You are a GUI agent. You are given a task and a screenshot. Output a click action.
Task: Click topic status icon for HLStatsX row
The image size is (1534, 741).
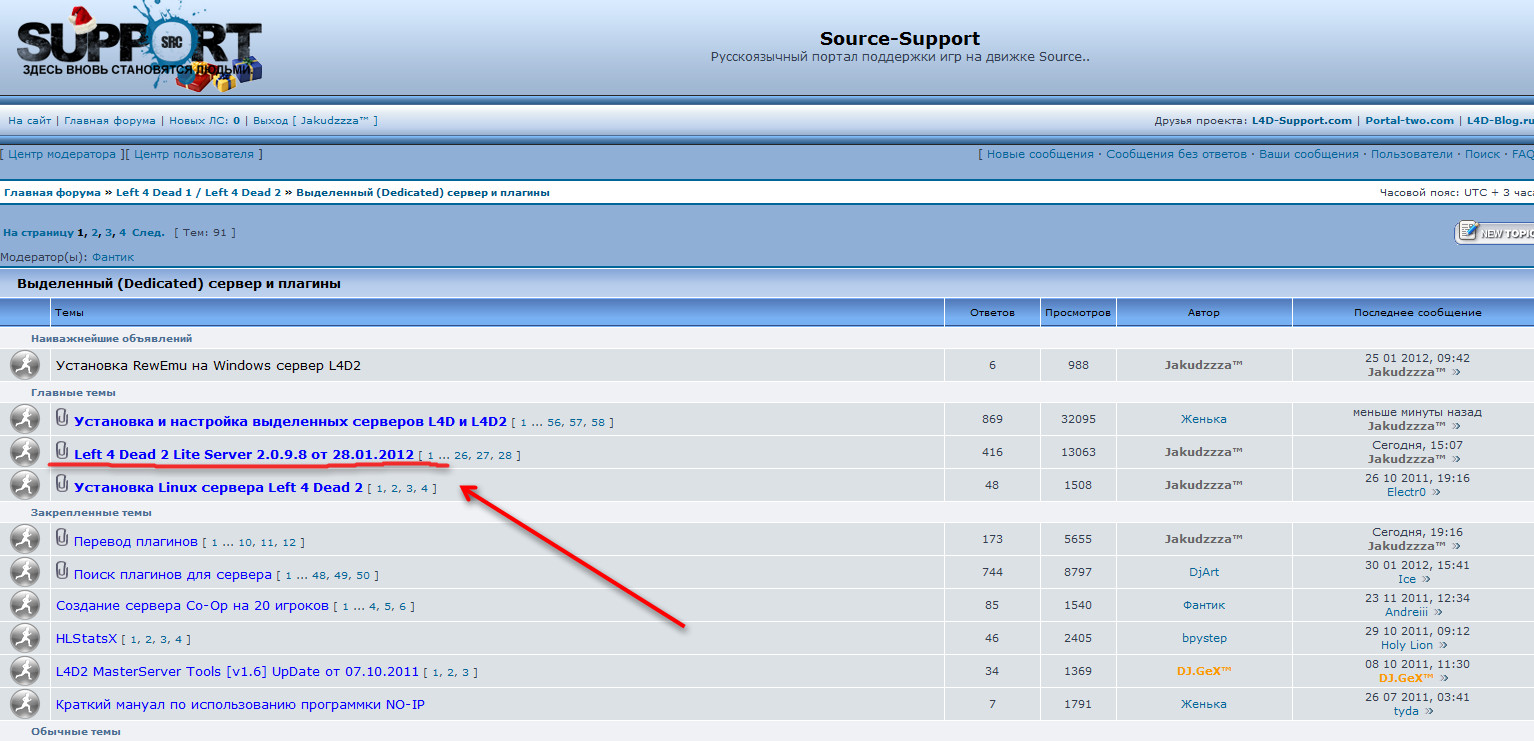[x=25, y=638]
